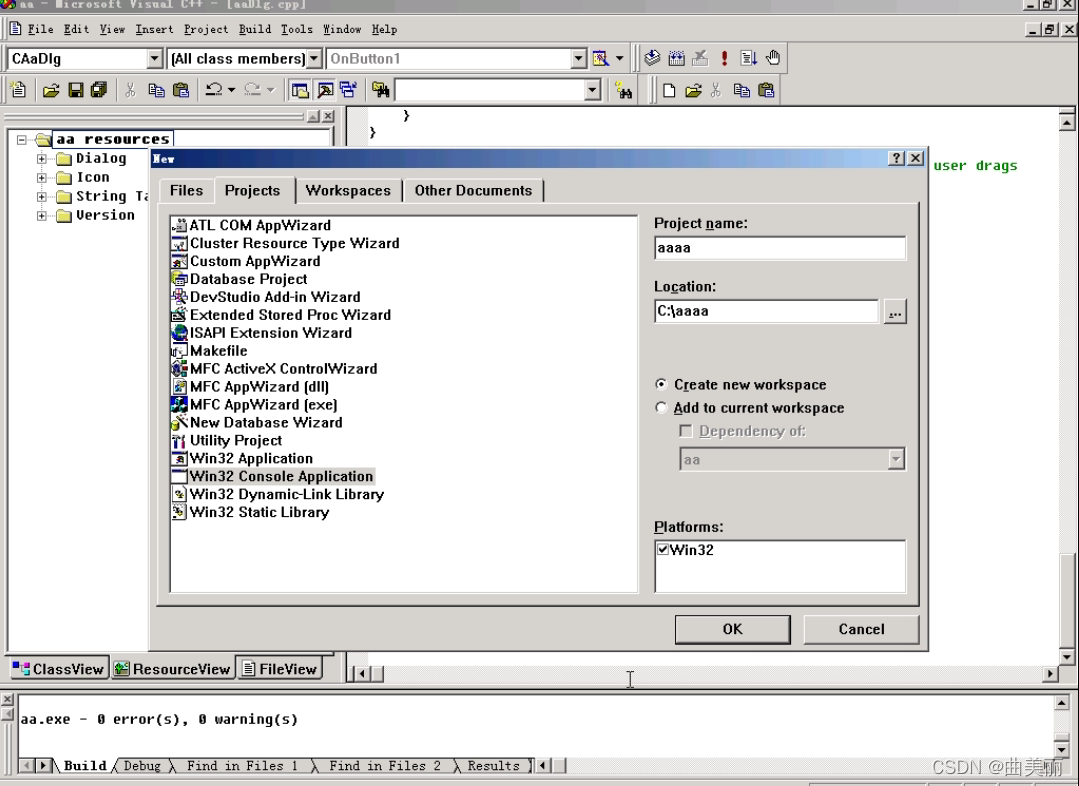
Task: Click the editor horizontal scrollbar right arrow
Action: tap(1050, 674)
